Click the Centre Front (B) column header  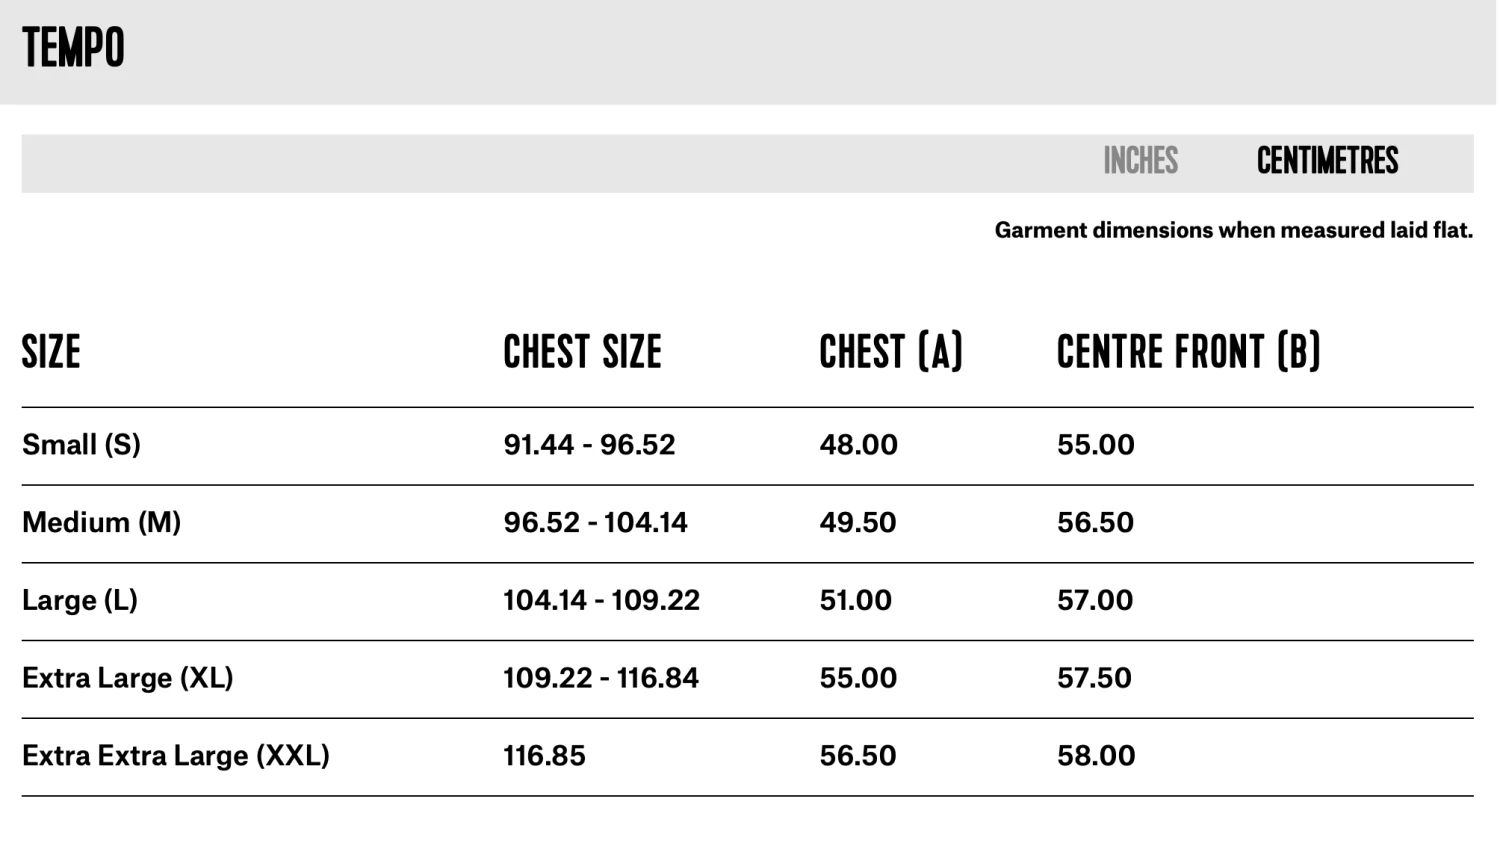click(x=1188, y=352)
